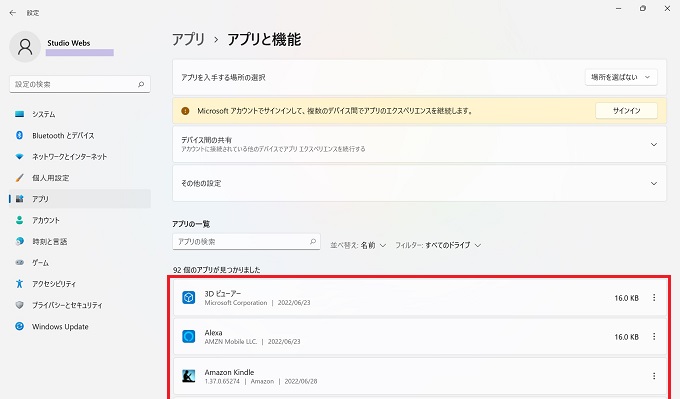Open 個人用設定 settings
680x399 pixels.
80,178
